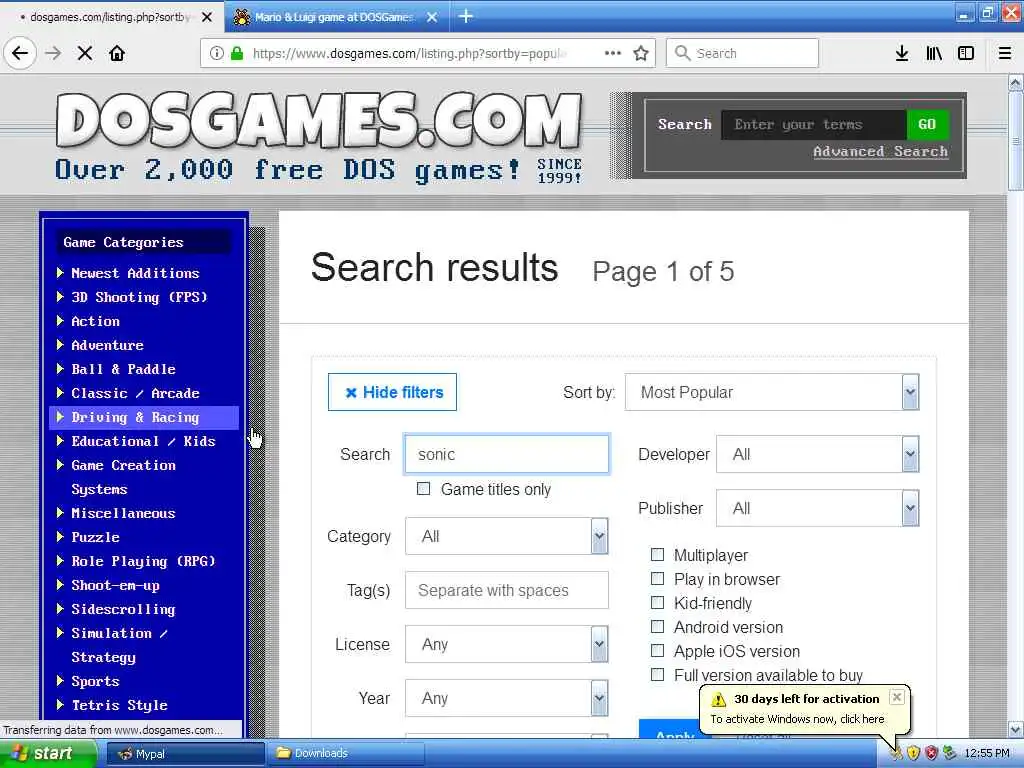Open the Puzzle category

coord(95,537)
